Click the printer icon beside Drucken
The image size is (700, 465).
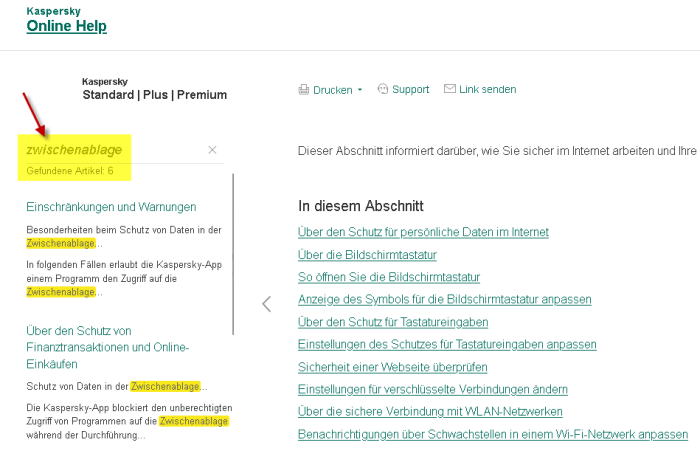pyautogui.click(x=304, y=90)
